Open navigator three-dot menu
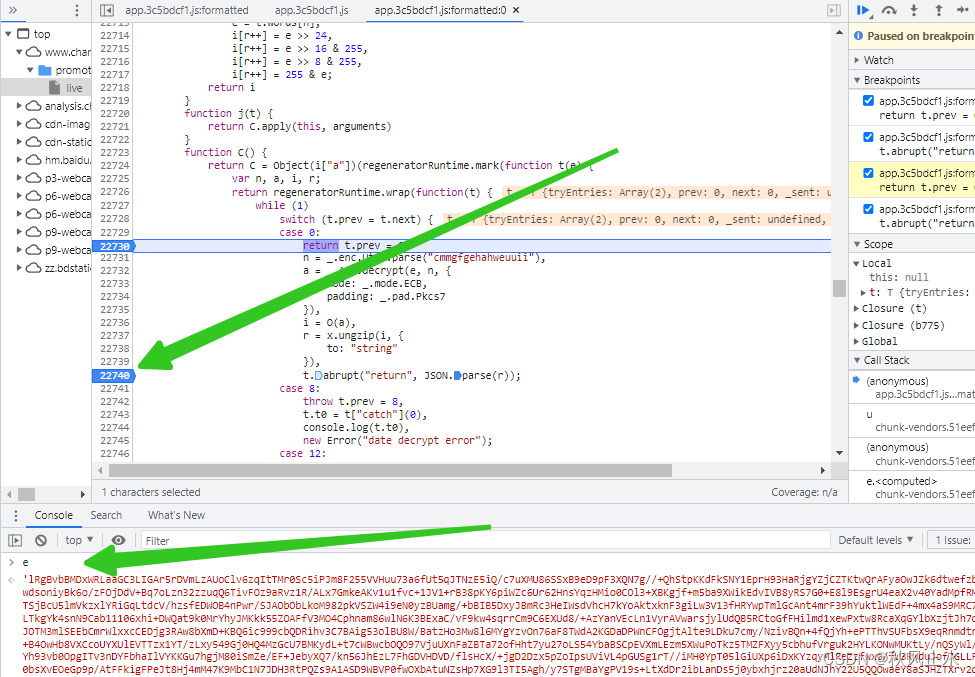This screenshot has height=677, width=975. (x=76, y=10)
